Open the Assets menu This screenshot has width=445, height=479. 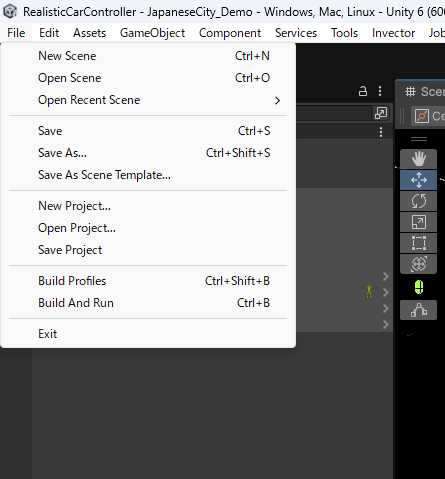click(89, 33)
